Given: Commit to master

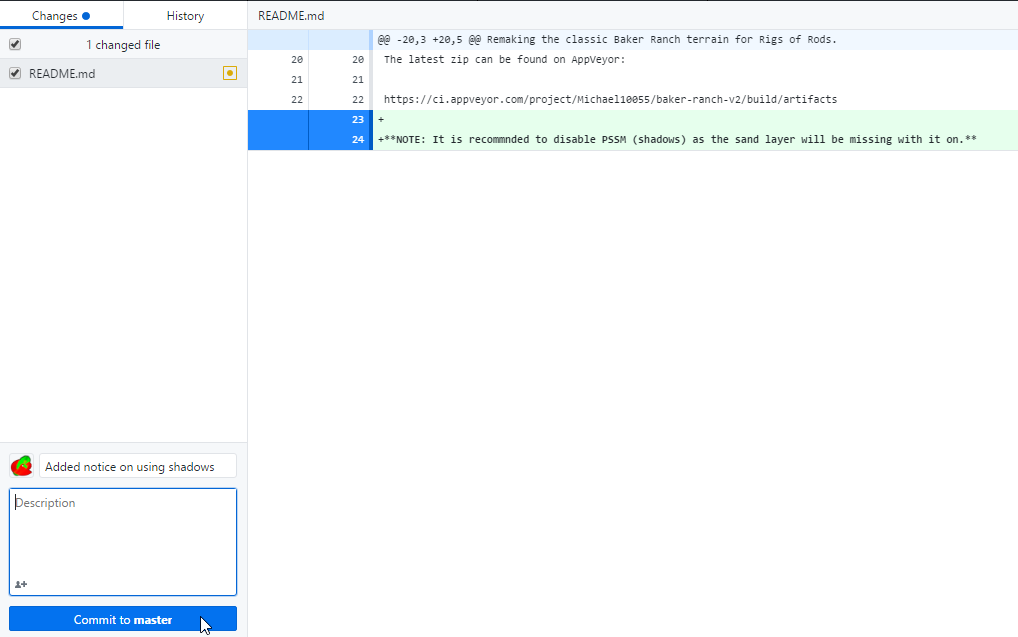Looking at the screenshot, I should point(123,619).
